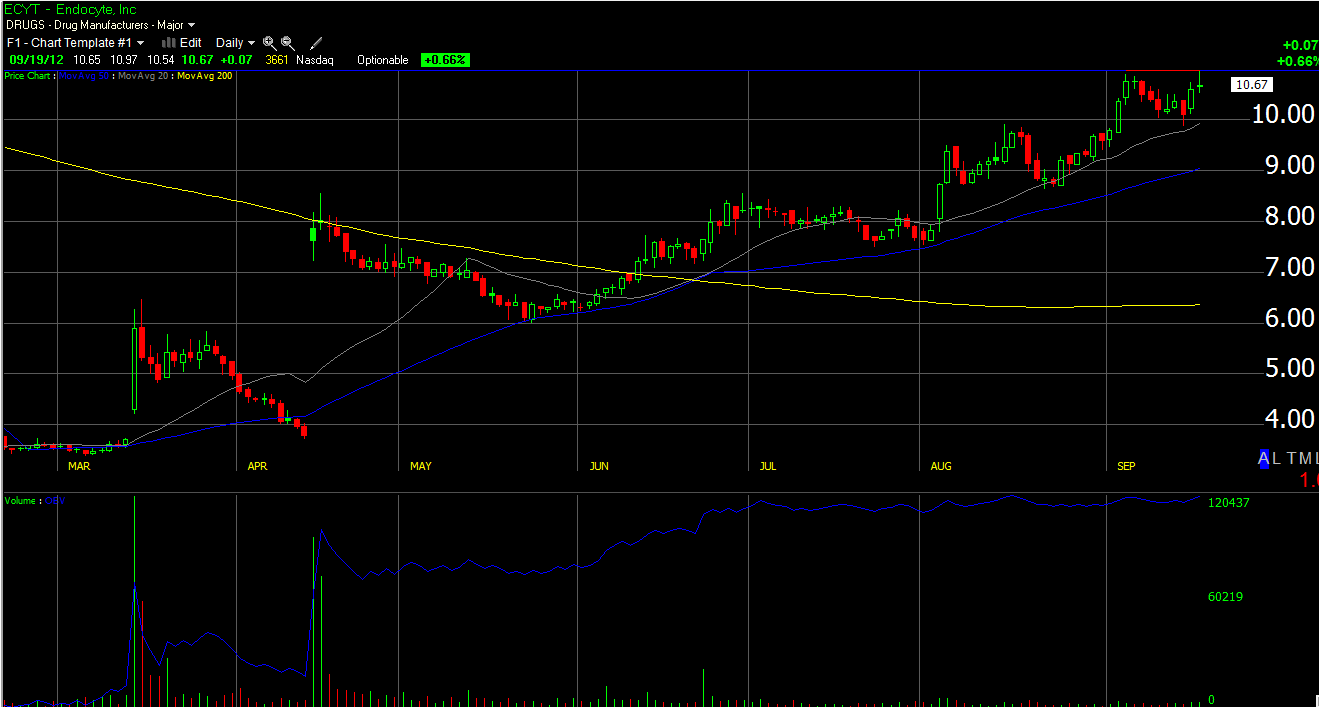The height and width of the screenshot is (707, 1319).
Task: Click the 10.54 low price value
Action: coord(162,60)
